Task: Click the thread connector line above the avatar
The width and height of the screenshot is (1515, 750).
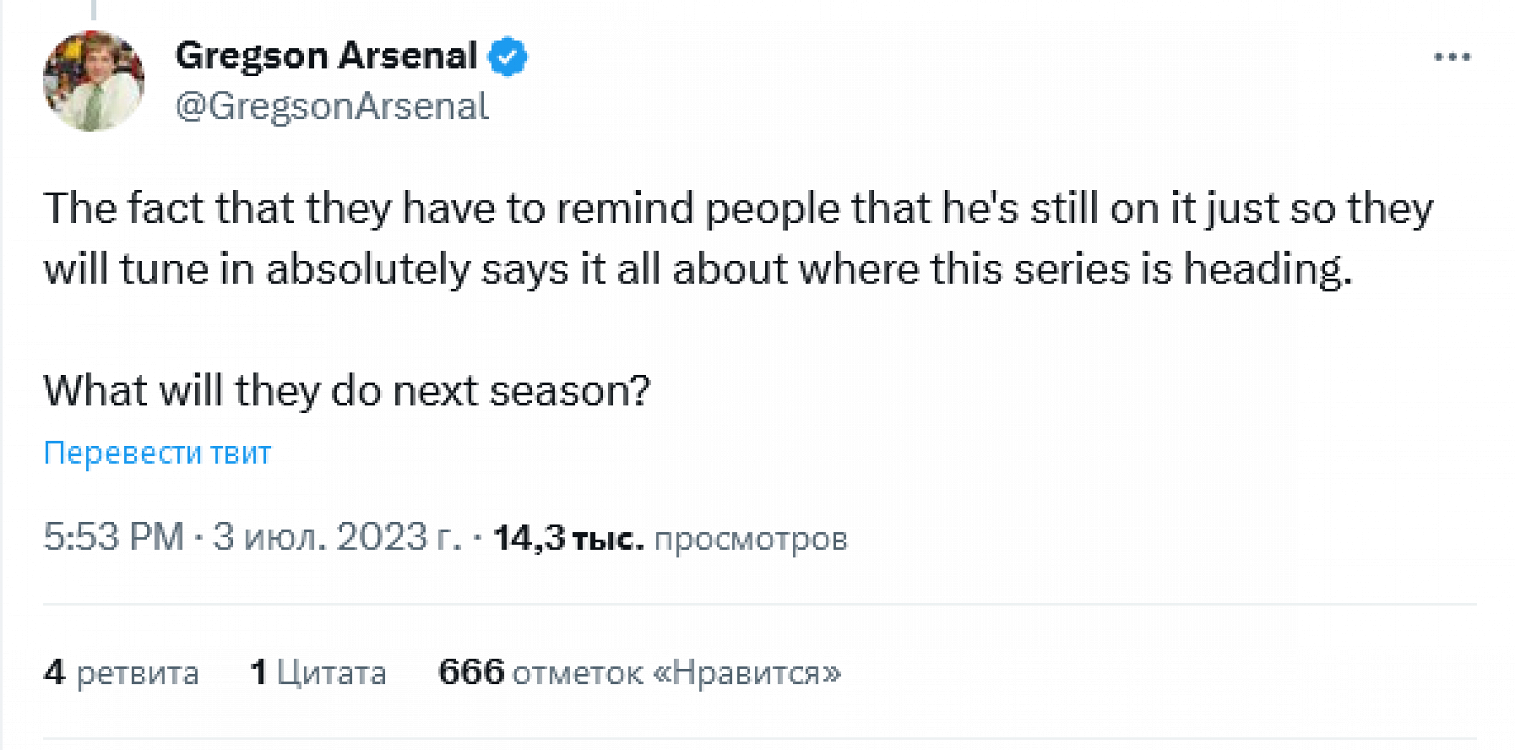Action: point(92,10)
